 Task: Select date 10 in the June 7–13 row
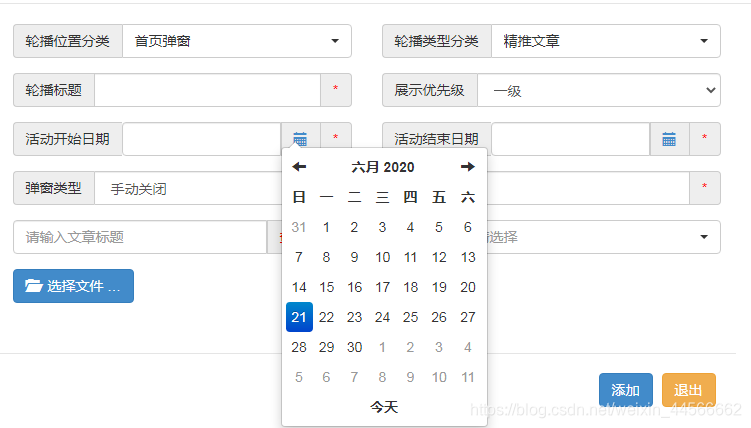382,257
